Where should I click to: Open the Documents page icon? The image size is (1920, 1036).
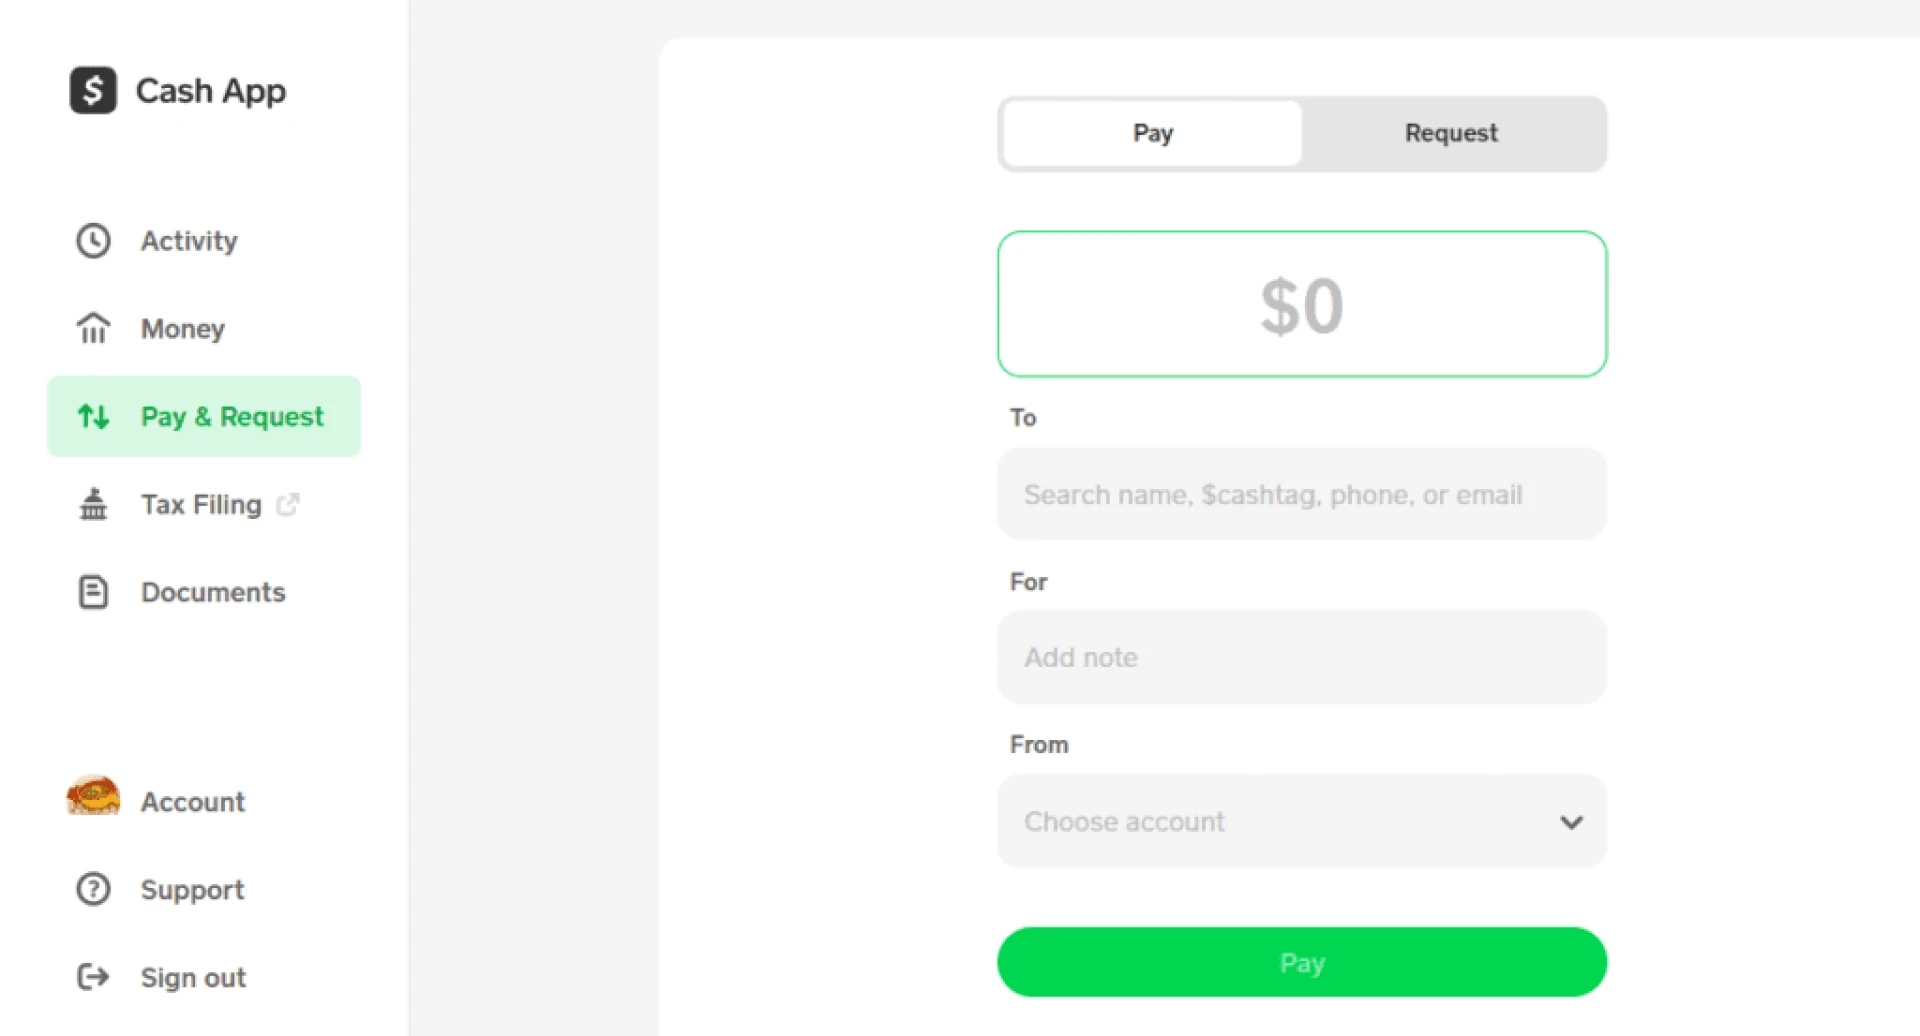coord(93,591)
